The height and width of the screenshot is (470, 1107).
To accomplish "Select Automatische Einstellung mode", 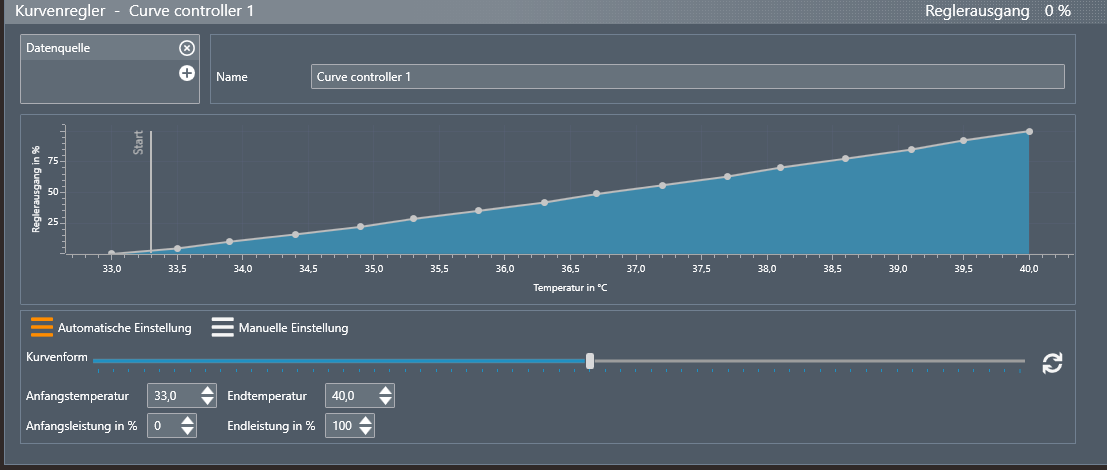I will point(110,328).
